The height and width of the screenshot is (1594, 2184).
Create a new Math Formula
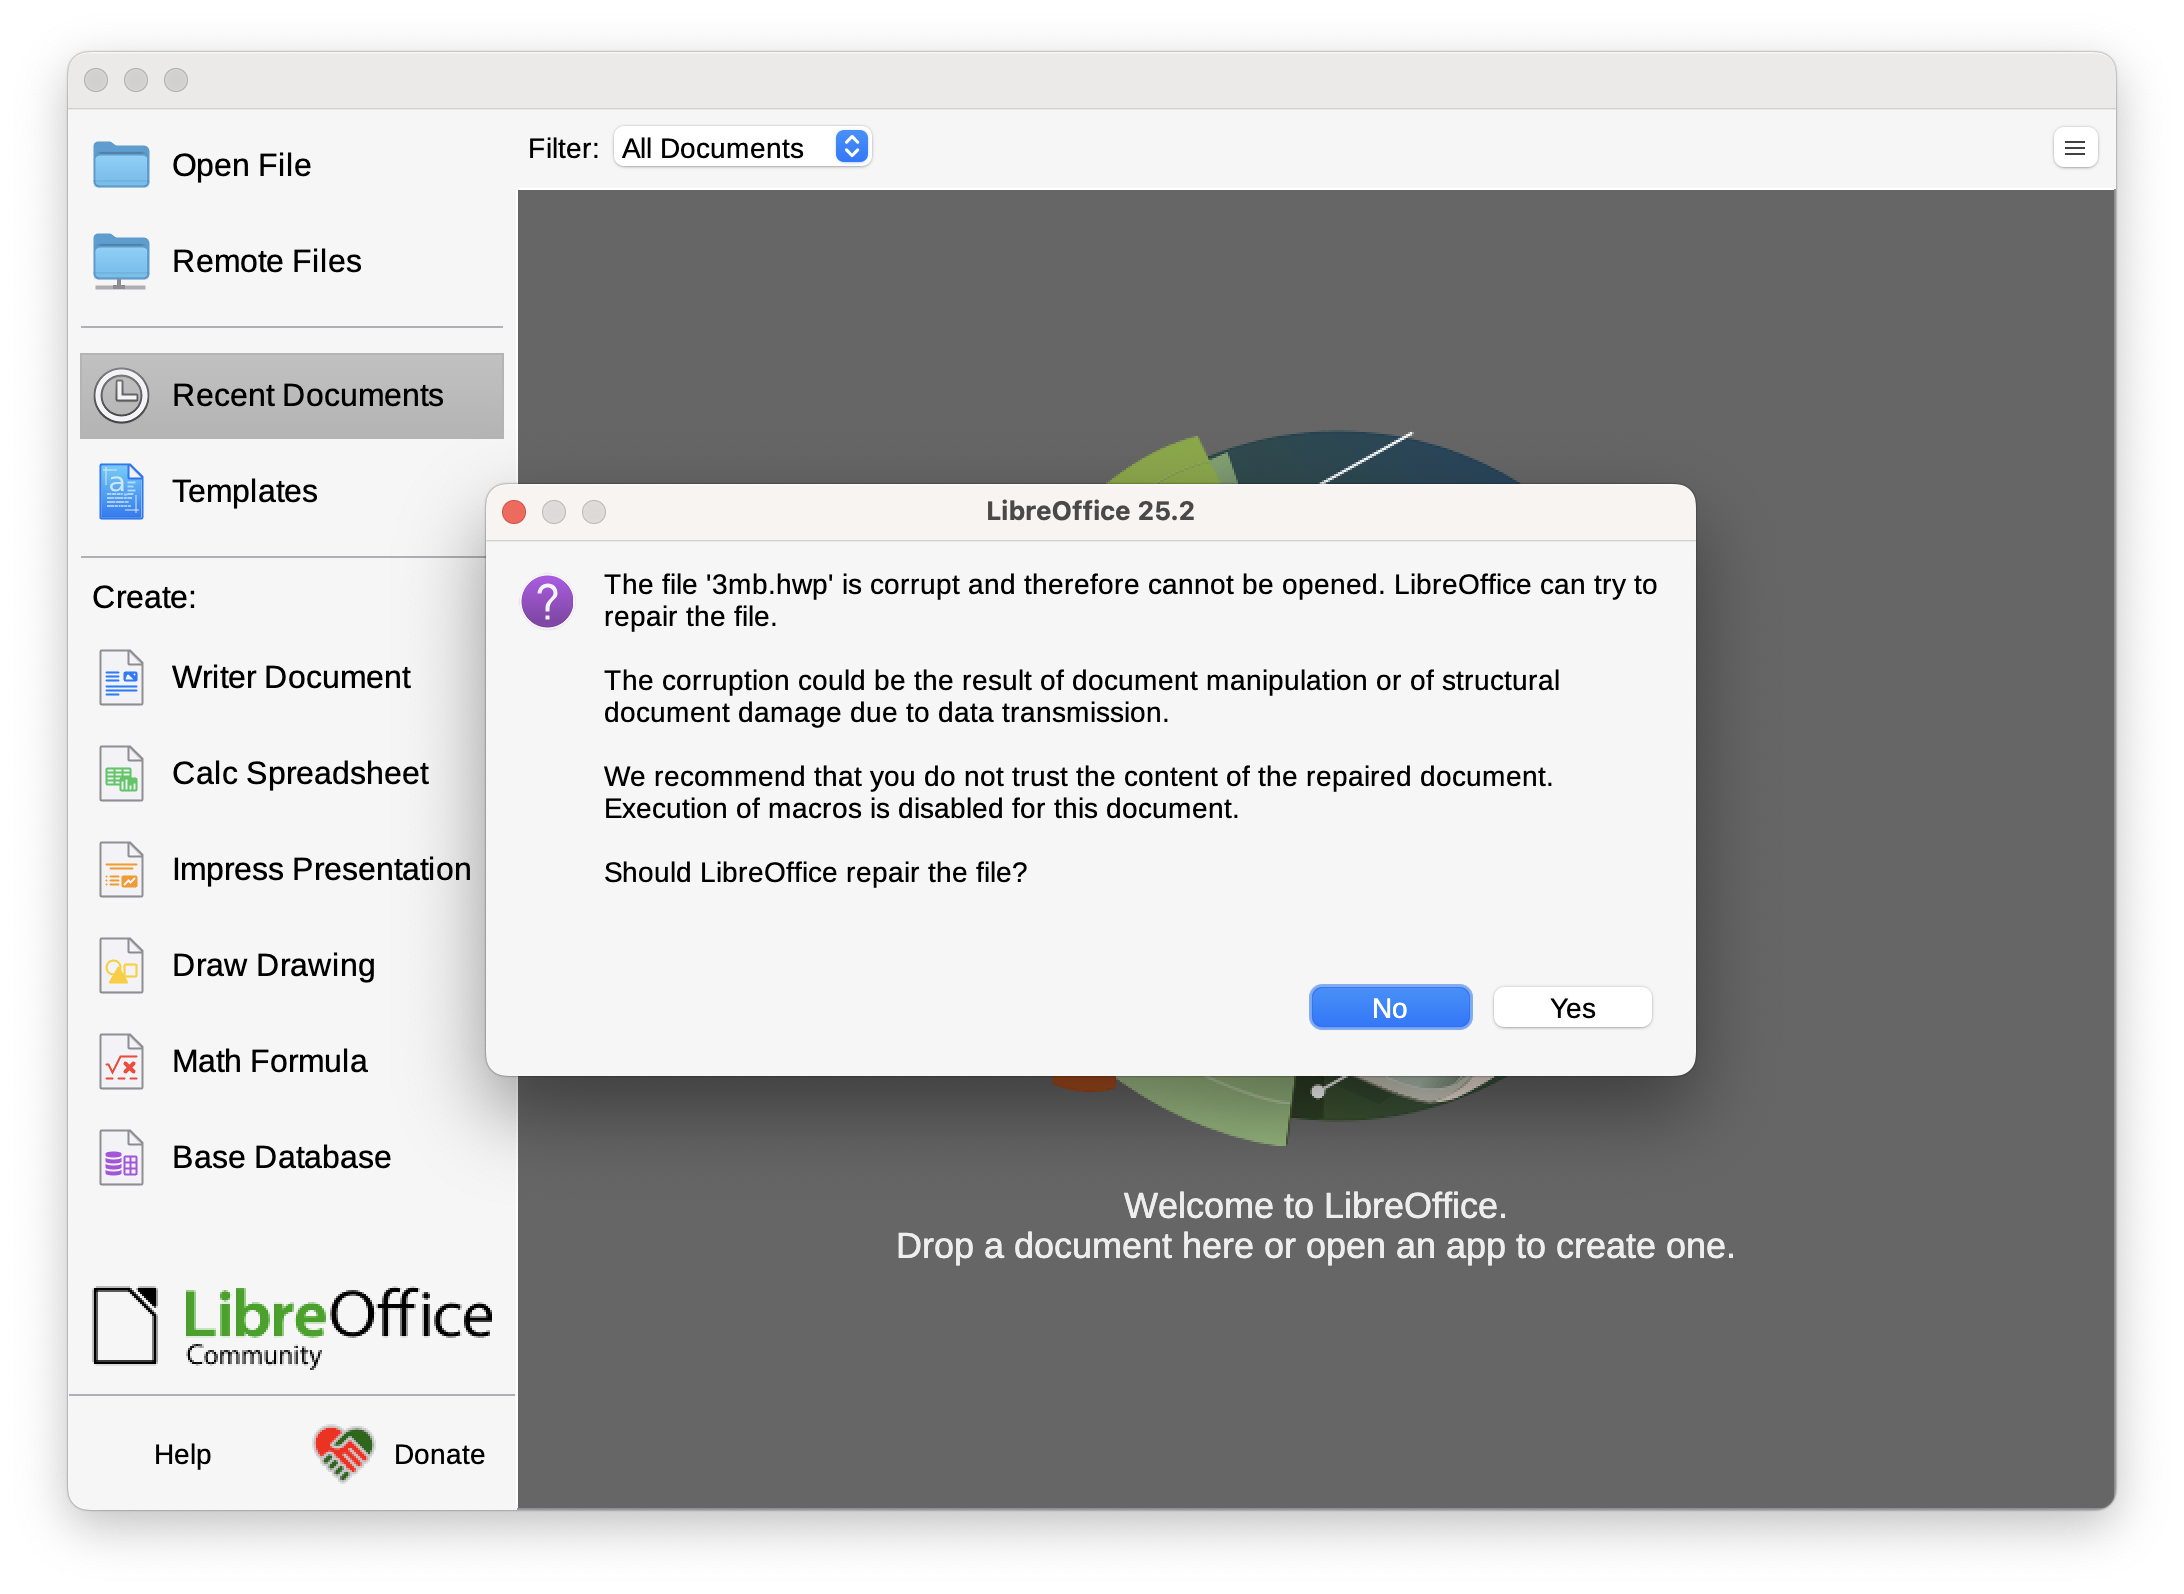pyautogui.click(x=291, y=1061)
